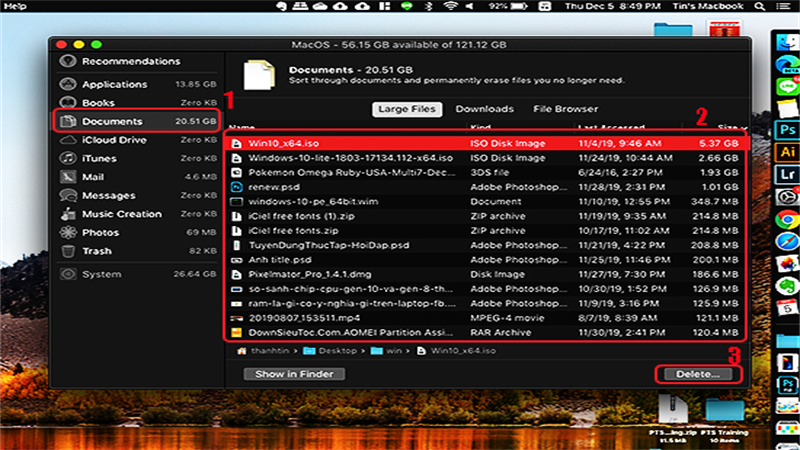Open Calendar from the Dock
This screenshot has width=800, height=450.
coord(787,308)
